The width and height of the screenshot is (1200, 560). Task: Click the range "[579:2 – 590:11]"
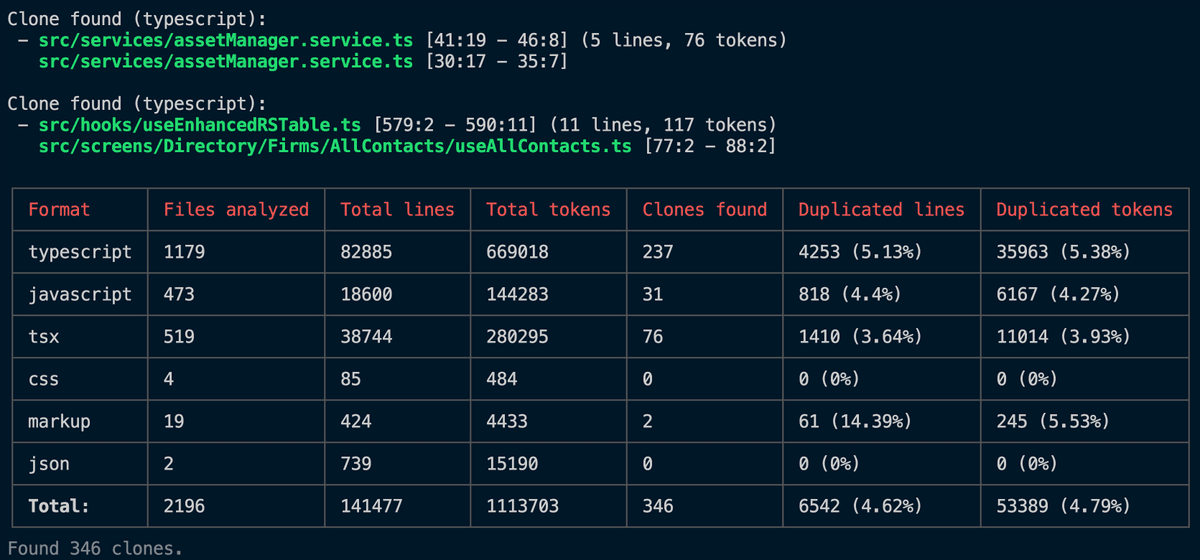point(454,125)
